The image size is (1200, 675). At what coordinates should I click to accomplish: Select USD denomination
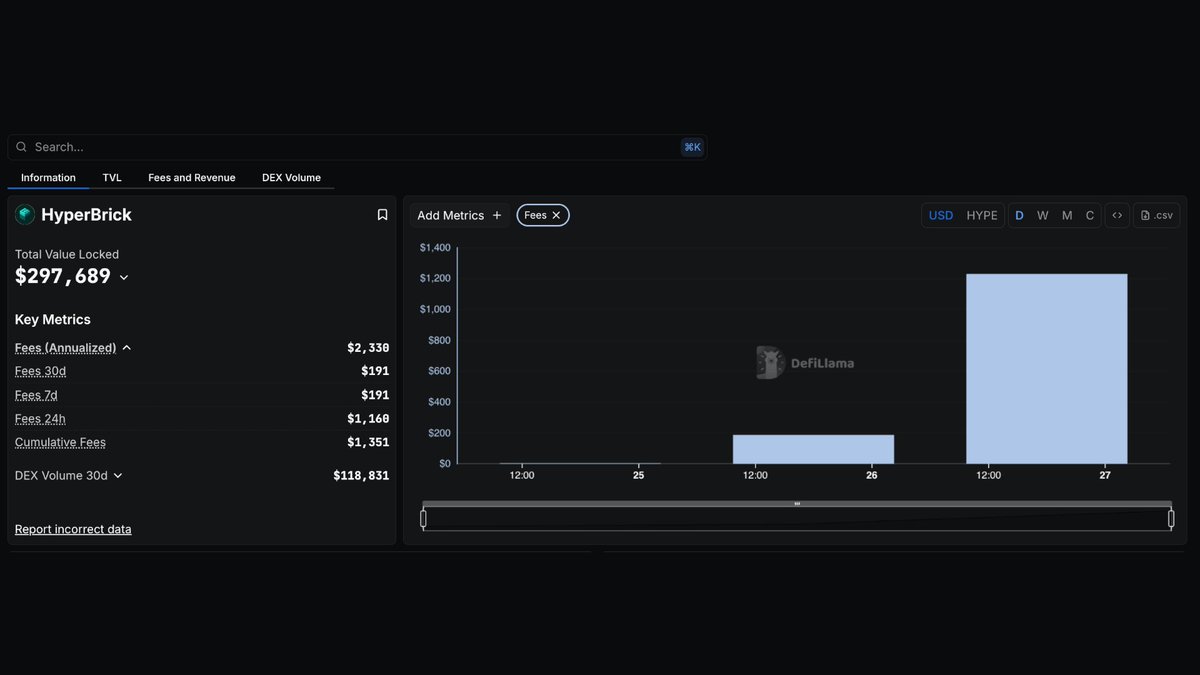[x=941, y=215]
